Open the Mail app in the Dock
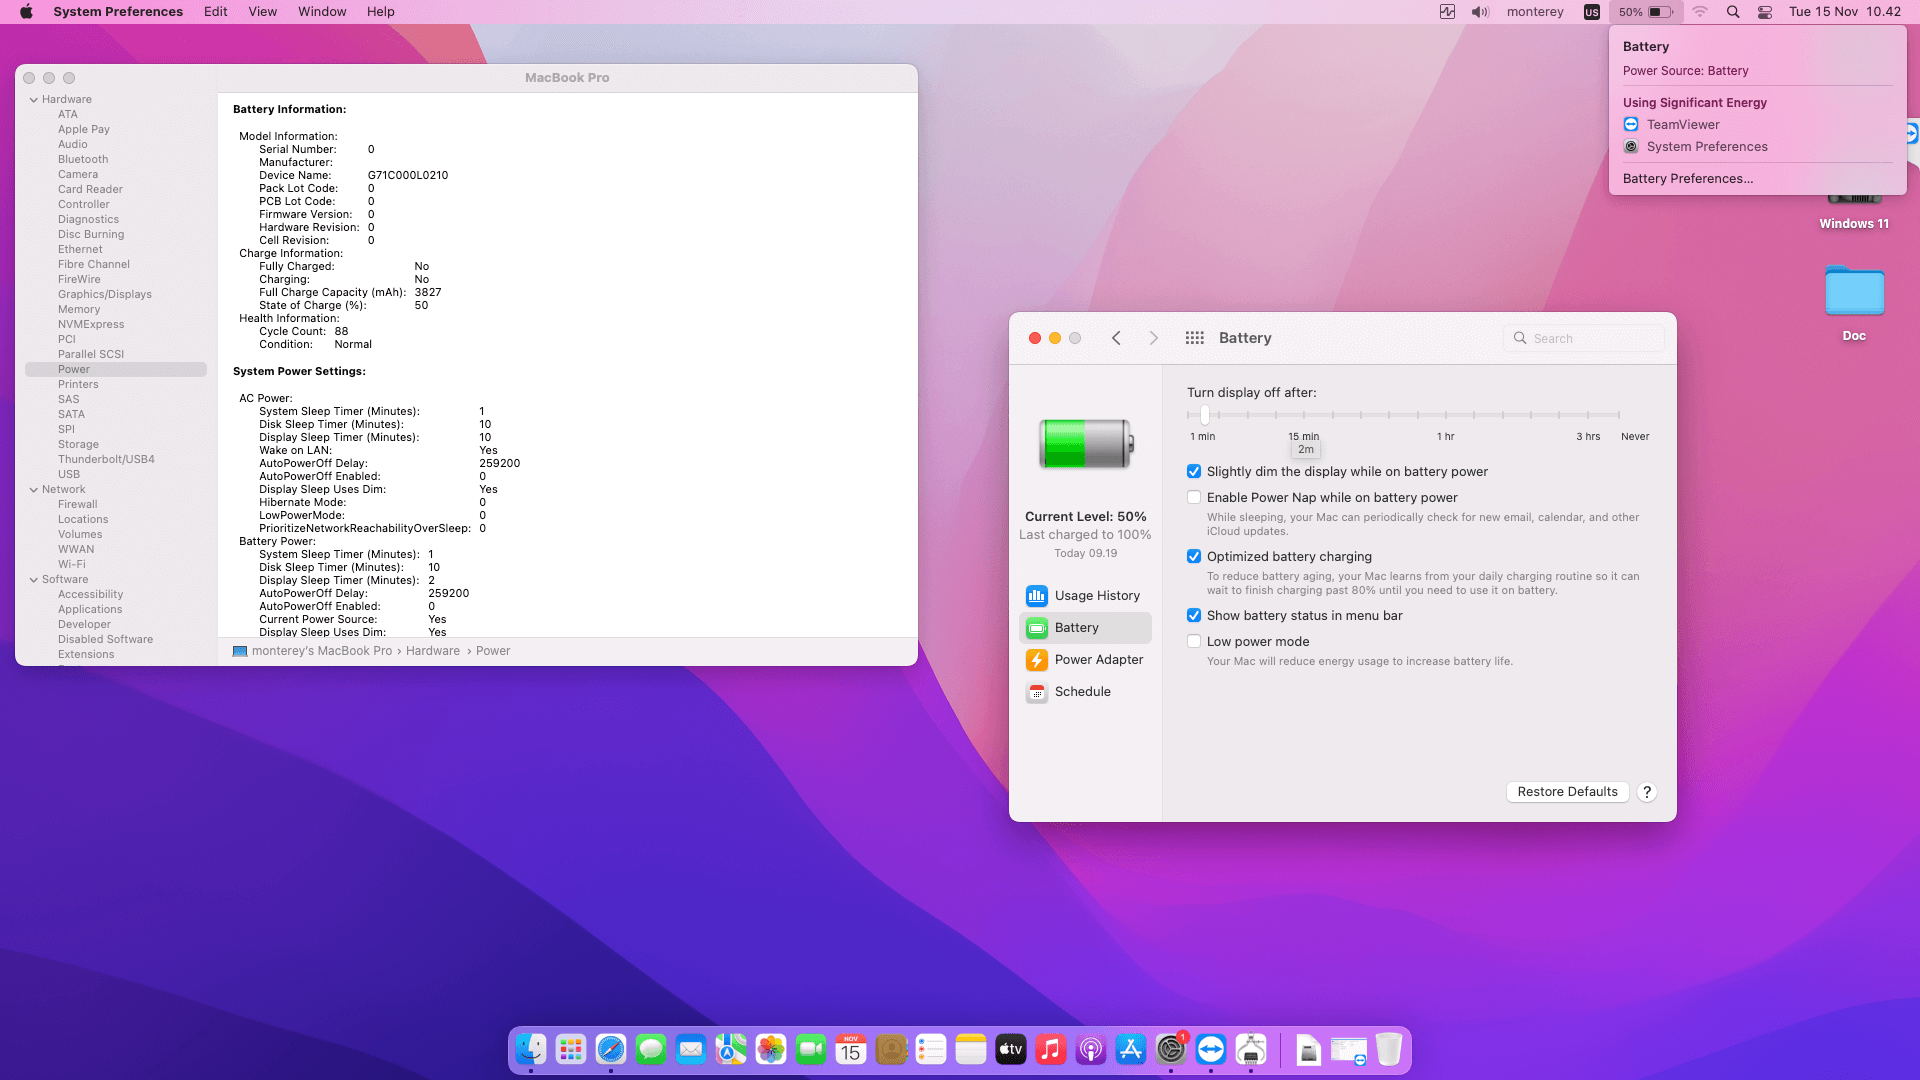 pyautogui.click(x=691, y=1049)
